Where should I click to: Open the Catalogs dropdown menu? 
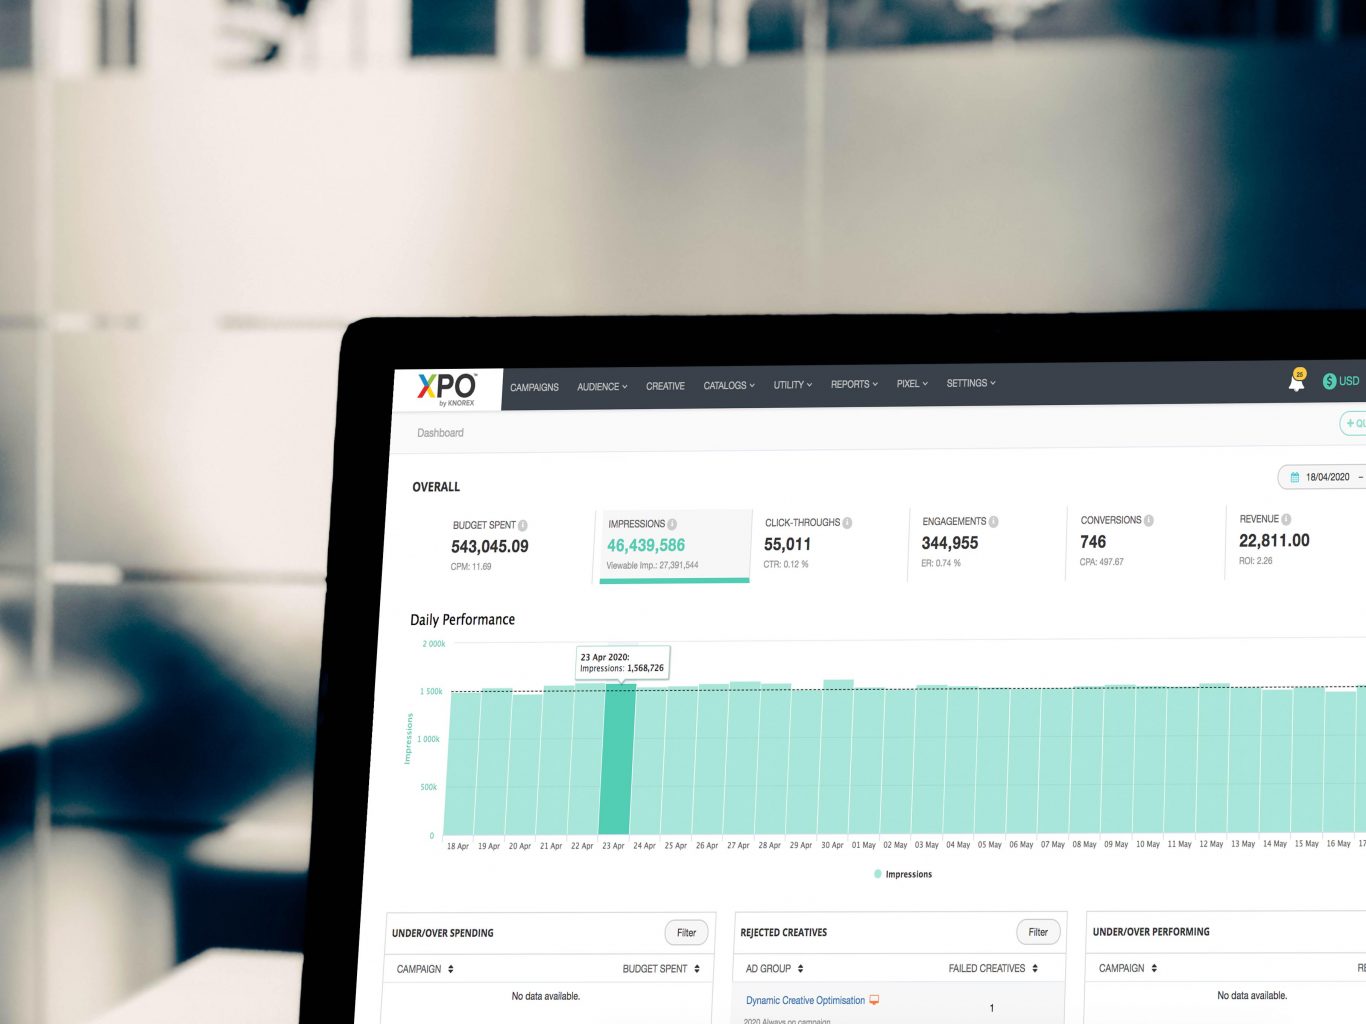point(728,385)
